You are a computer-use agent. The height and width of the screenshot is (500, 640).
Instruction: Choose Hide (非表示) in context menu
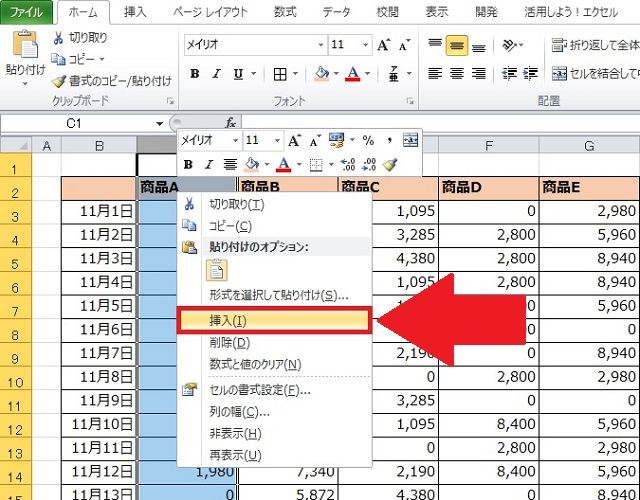click(x=274, y=433)
